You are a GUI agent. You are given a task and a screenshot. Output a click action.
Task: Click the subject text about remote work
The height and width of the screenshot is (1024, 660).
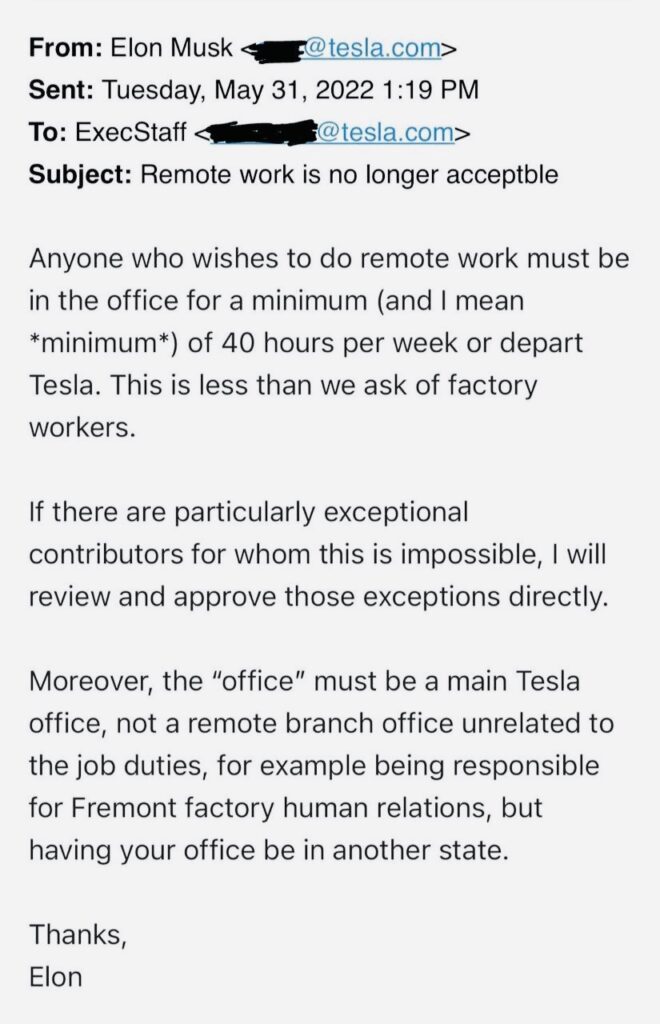pyautogui.click(x=349, y=175)
